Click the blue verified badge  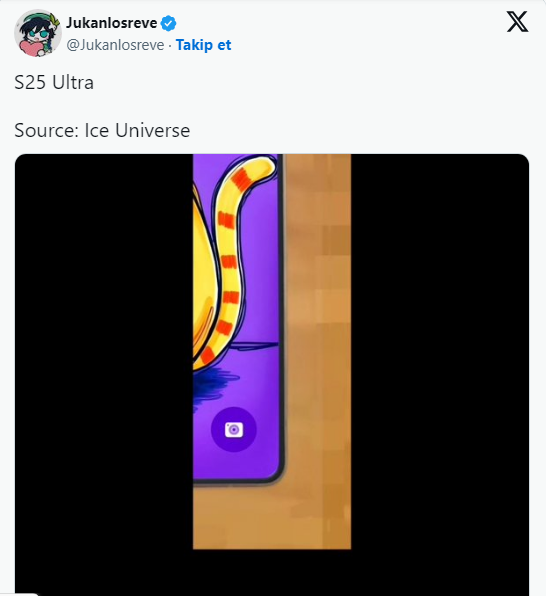[x=168, y=24]
